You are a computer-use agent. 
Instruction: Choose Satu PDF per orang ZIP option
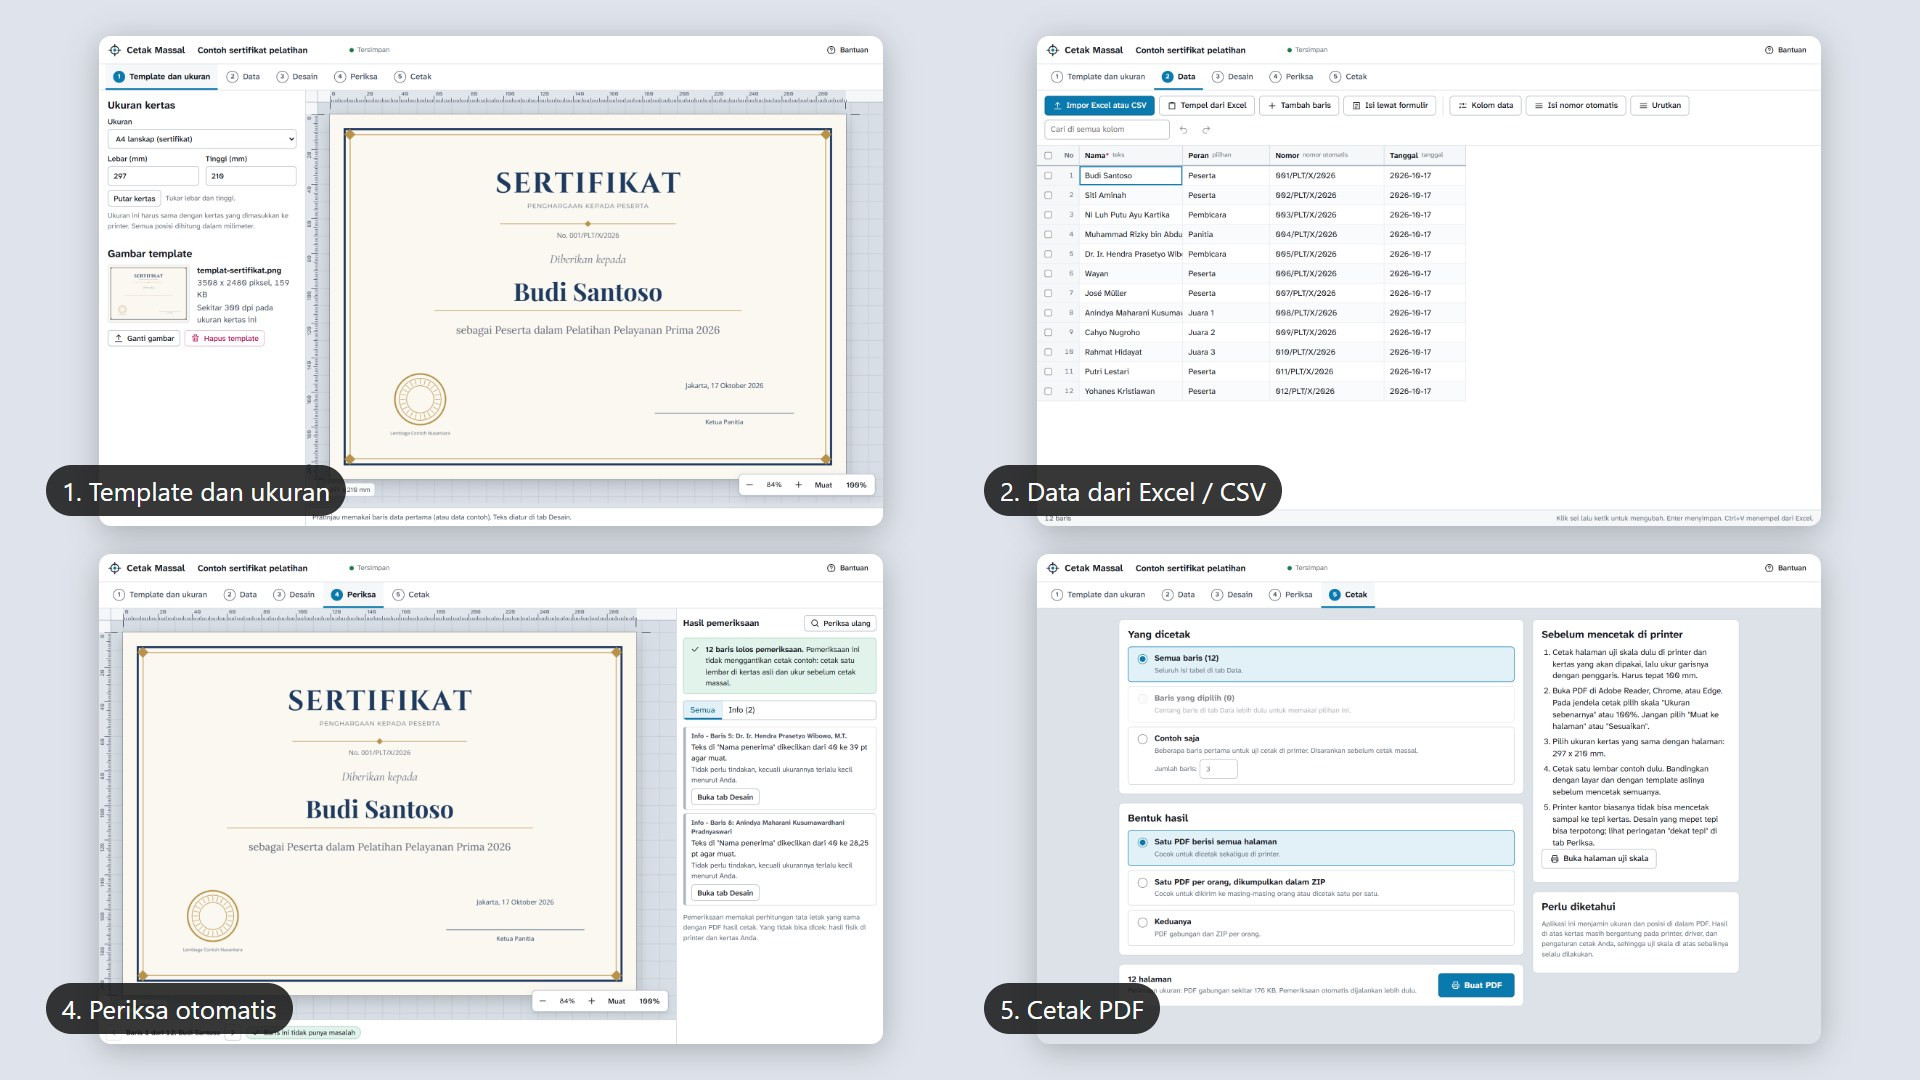point(1142,883)
